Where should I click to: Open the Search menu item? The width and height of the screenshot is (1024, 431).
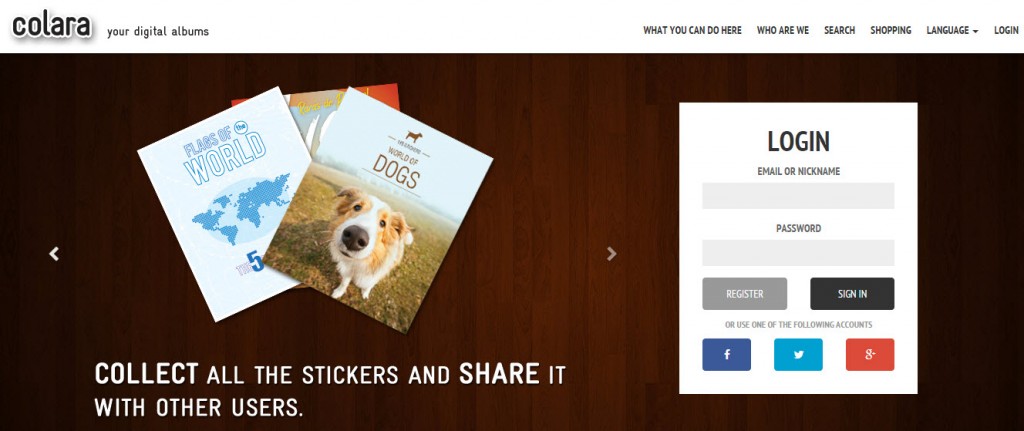(x=839, y=31)
